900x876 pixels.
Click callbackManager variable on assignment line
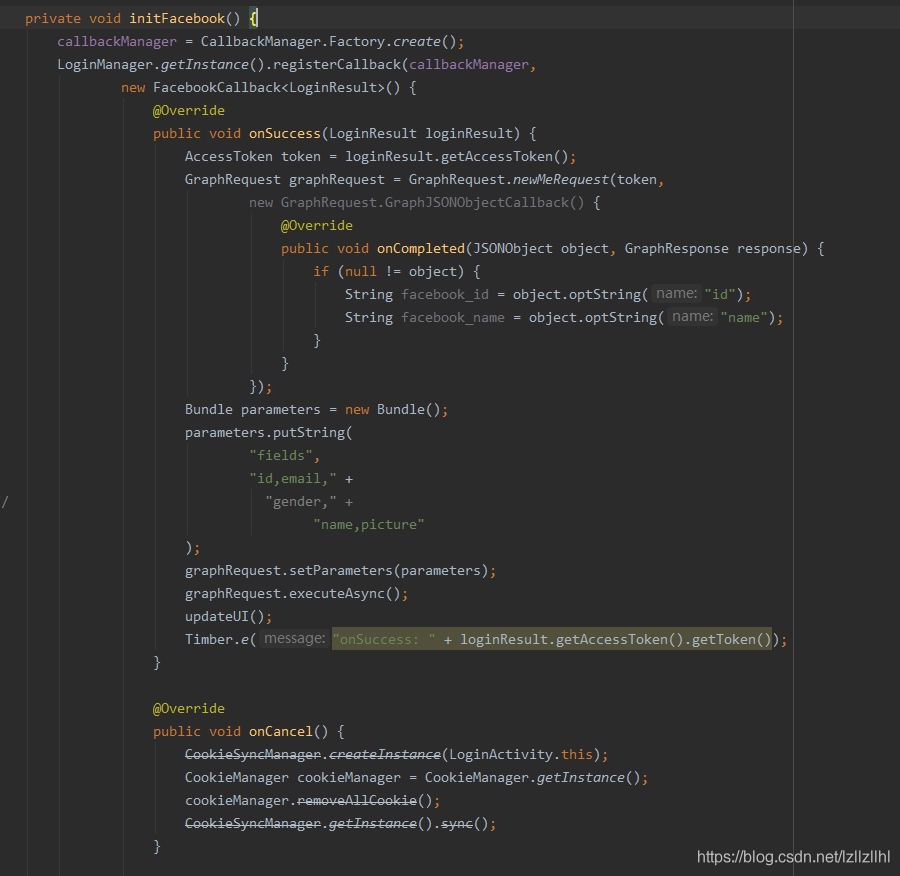pos(117,42)
